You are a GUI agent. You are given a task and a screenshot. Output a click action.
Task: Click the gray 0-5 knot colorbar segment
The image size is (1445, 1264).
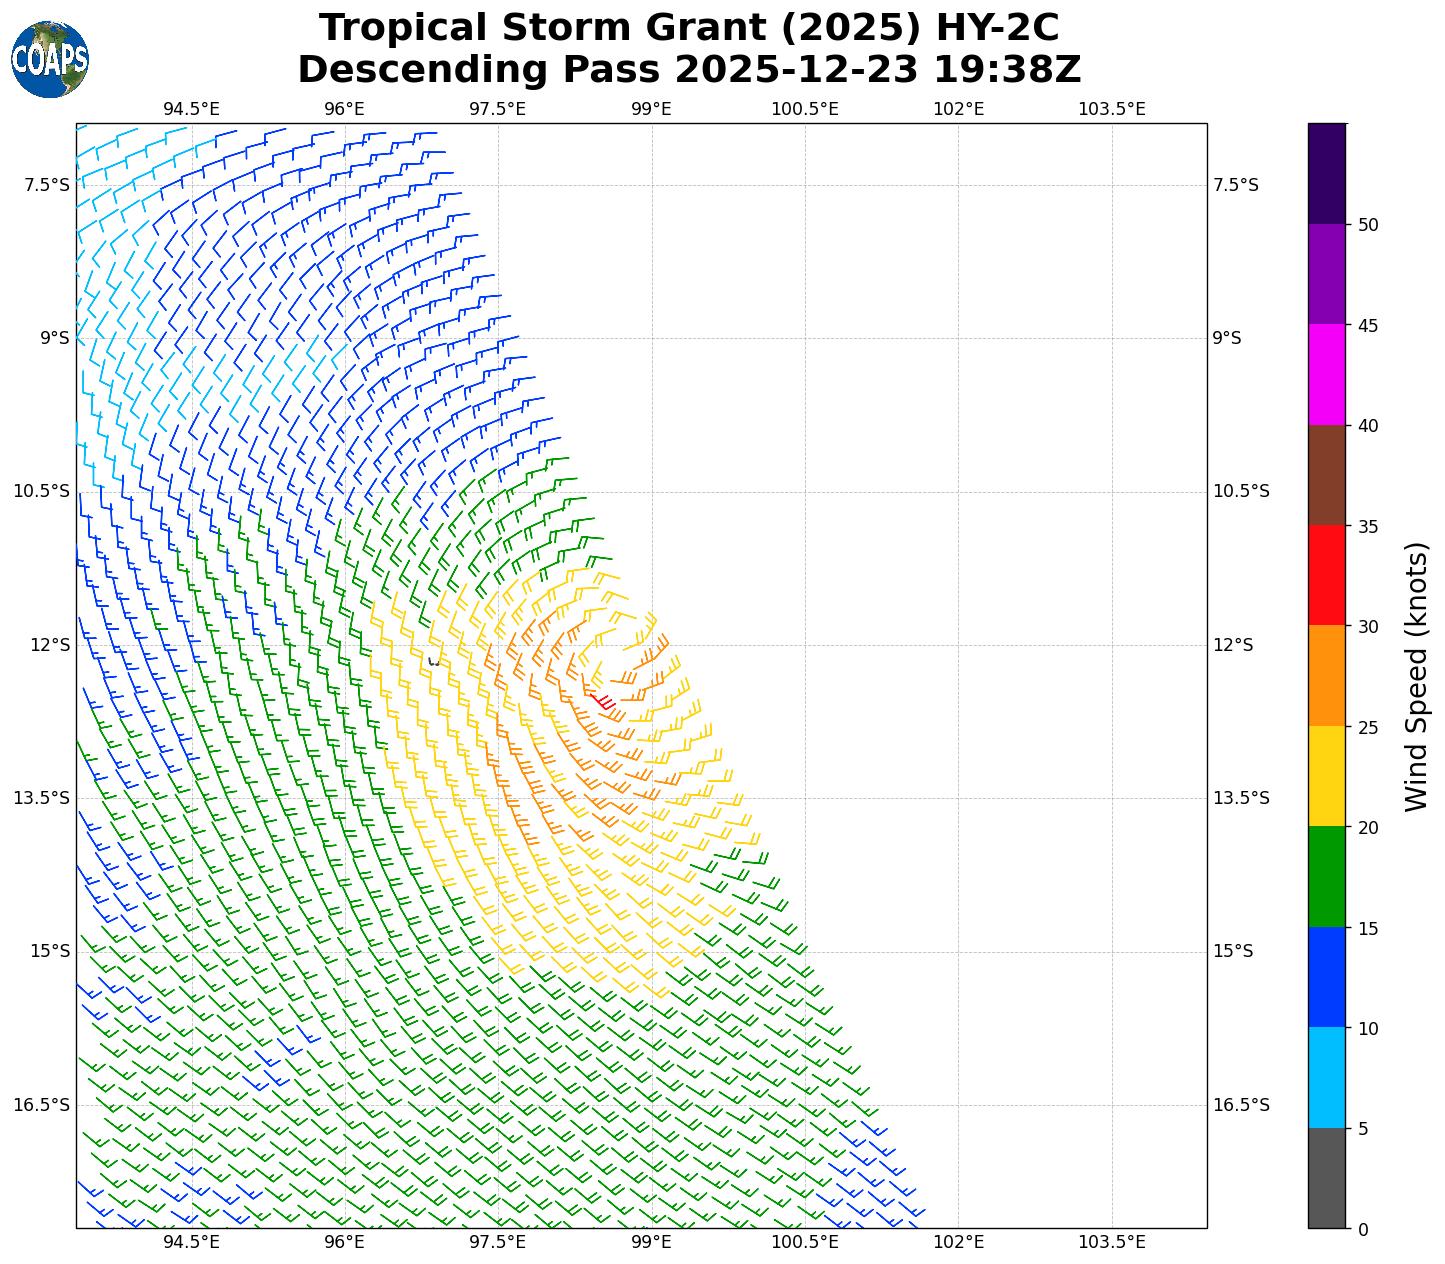tap(1327, 1178)
